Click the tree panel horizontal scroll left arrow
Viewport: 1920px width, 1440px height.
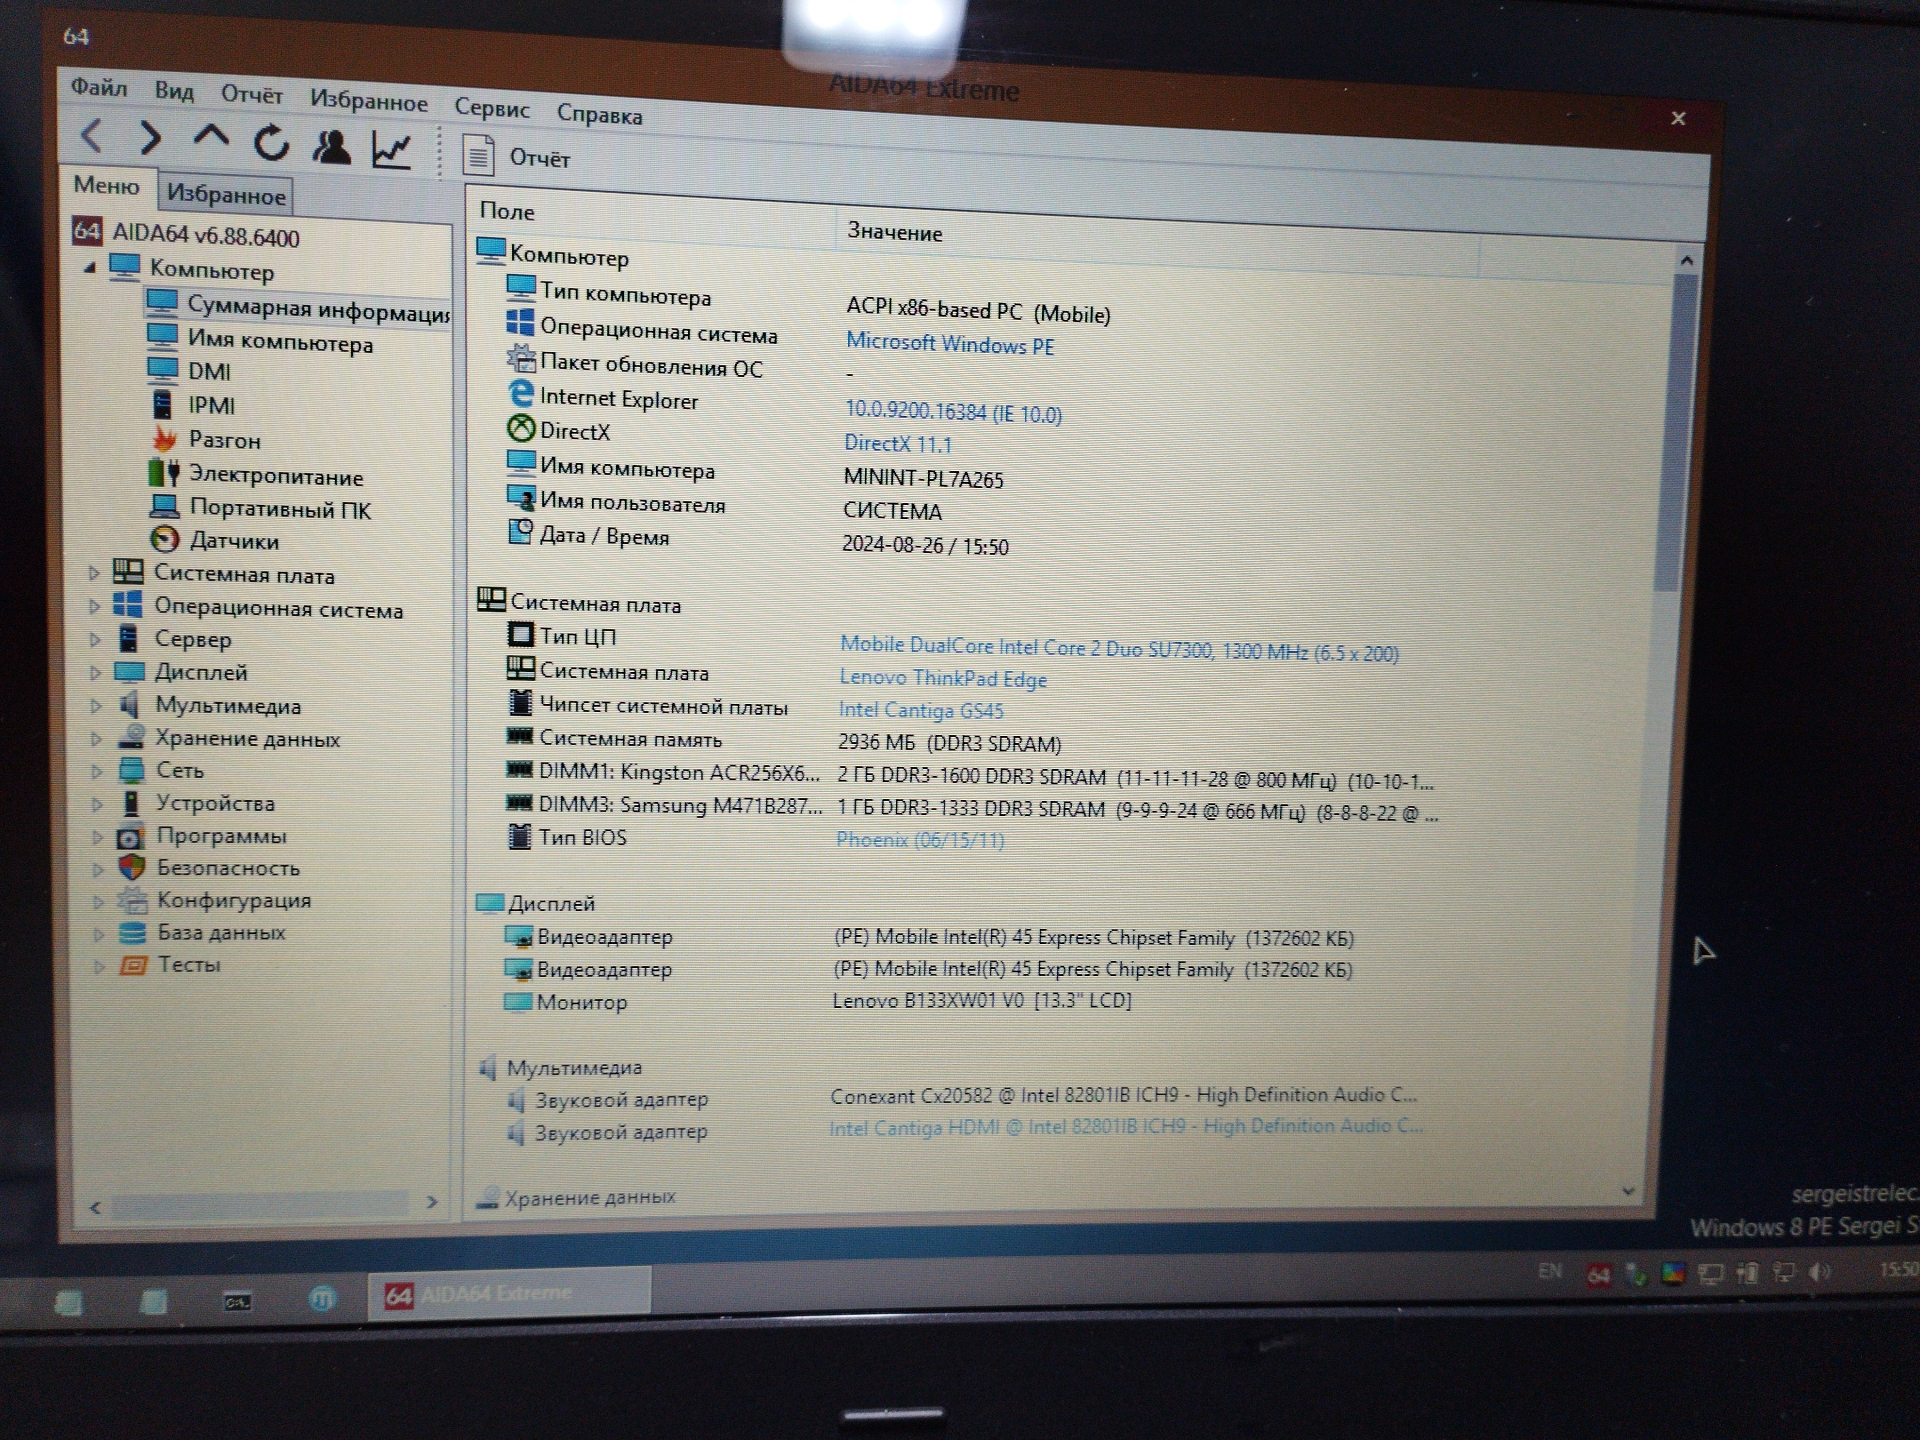click(95, 1207)
